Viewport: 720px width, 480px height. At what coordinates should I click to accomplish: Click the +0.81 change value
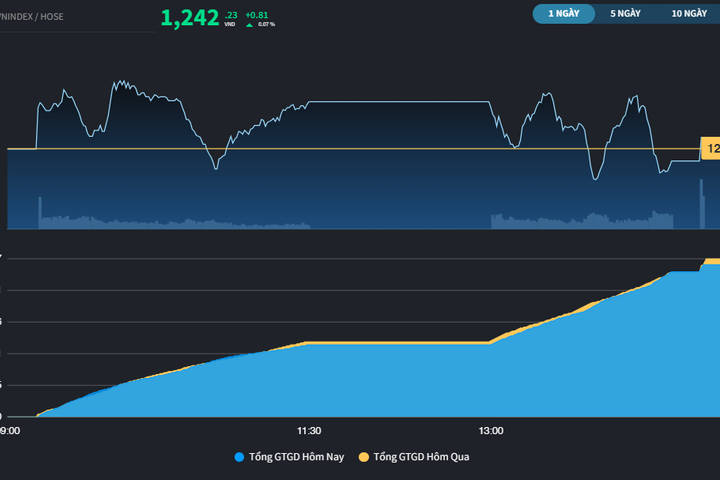(x=256, y=15)
